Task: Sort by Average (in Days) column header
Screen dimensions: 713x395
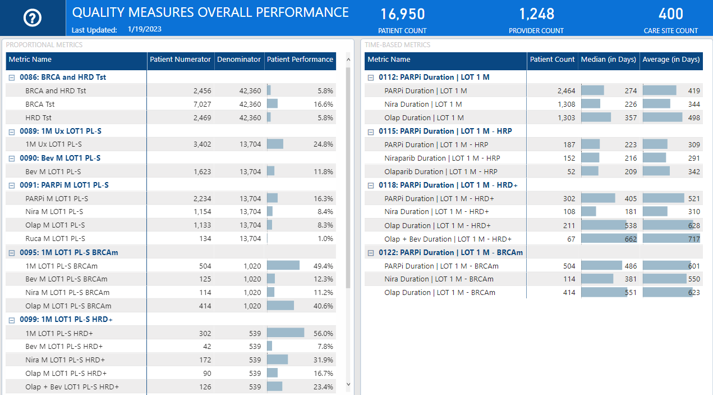Action: (x=671, y=61)
